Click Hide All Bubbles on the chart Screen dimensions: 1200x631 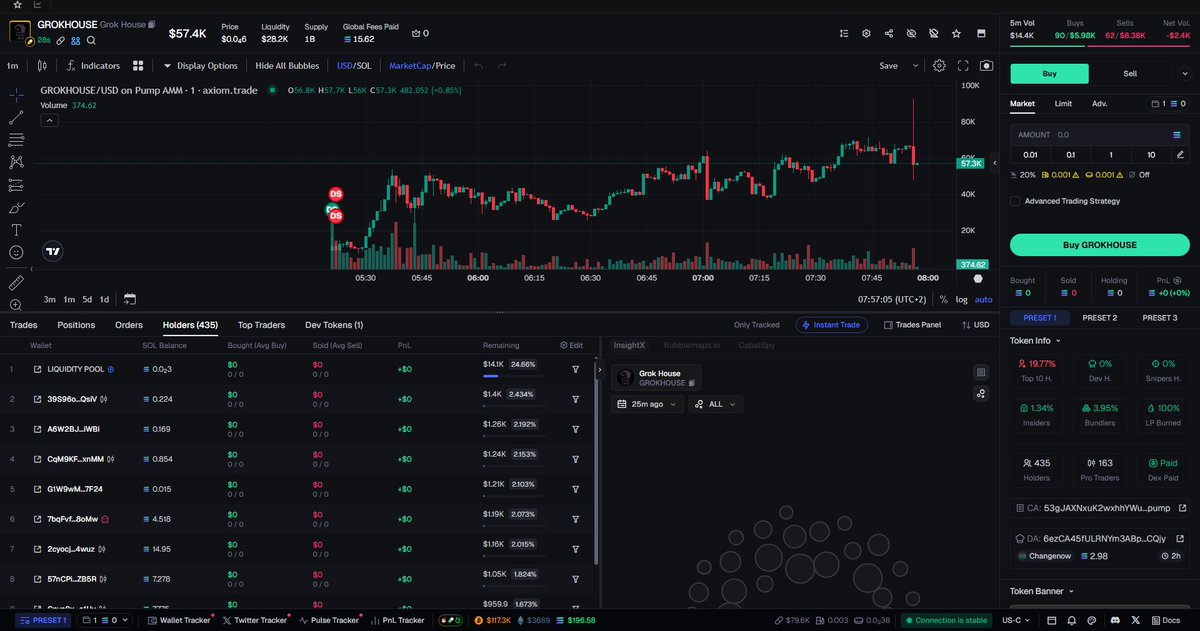point(287,66)
